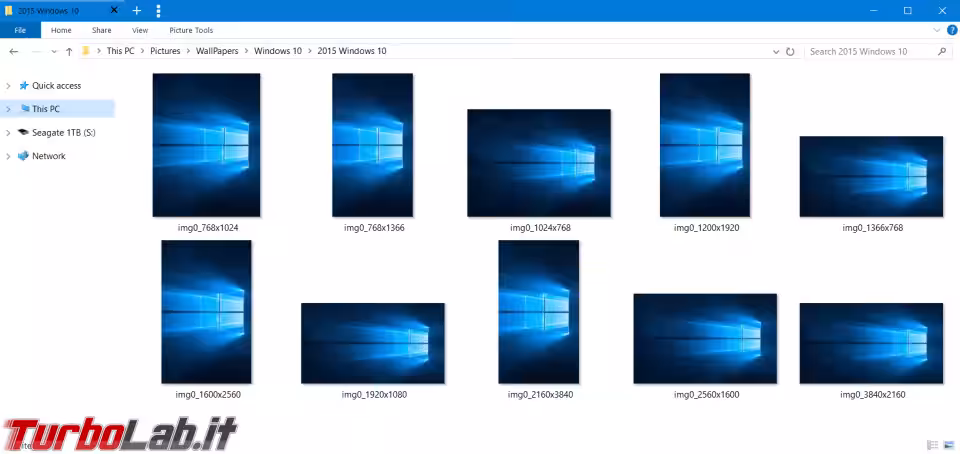Viewport: 960px width, 454px height.
Task: Open chevron after WallPapers breadcrumb
Action: (246, 51)
